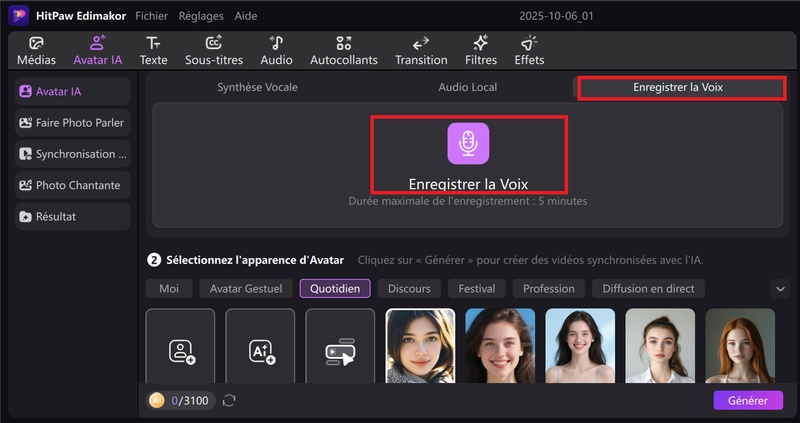Open the Médias toolbar section

click(36, 51)
